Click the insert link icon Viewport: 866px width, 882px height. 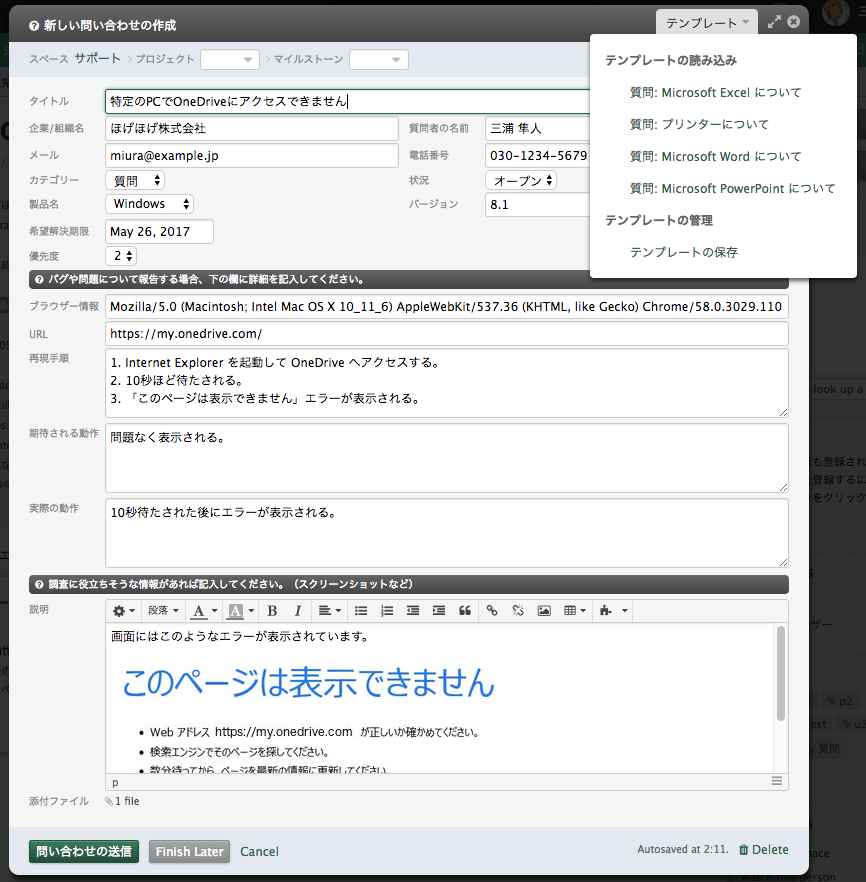coord(492,611)
